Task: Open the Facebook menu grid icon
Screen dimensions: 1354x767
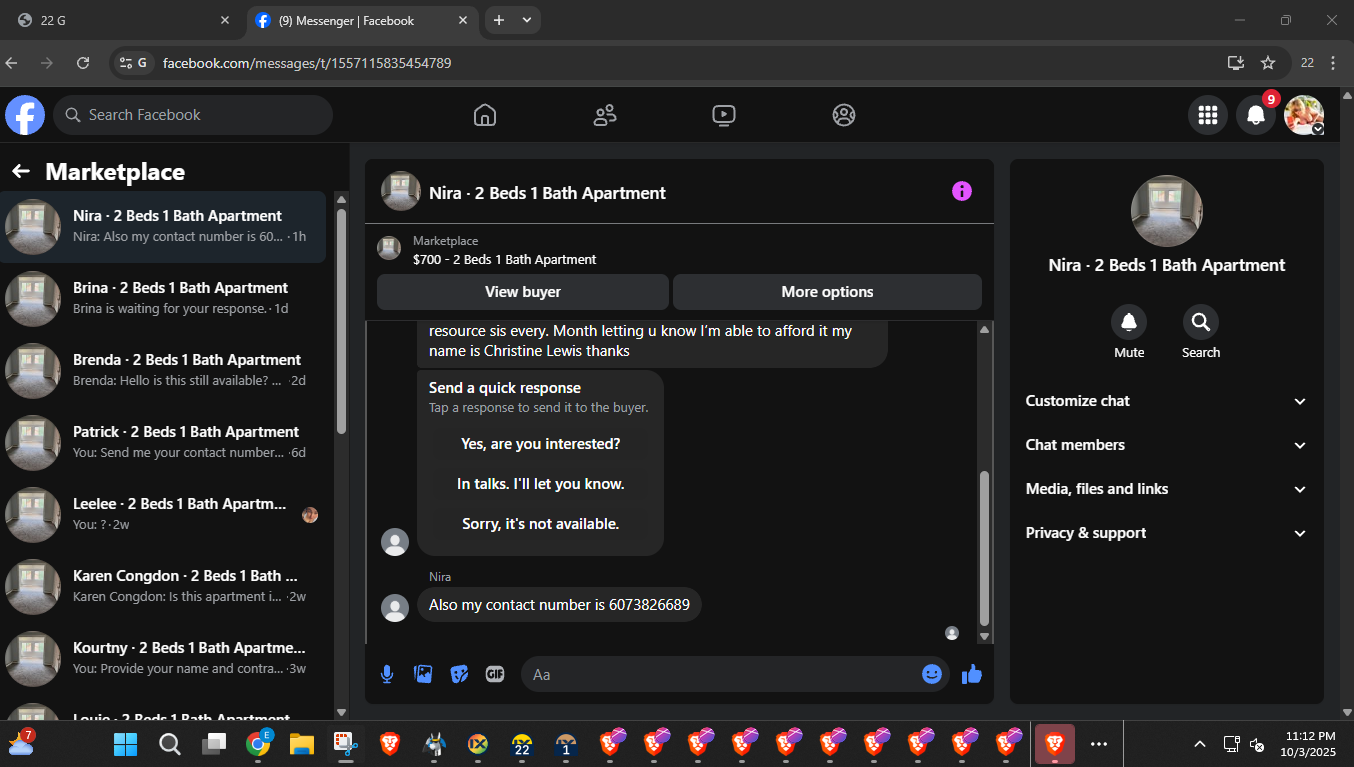Action: tap(1208, 115)
